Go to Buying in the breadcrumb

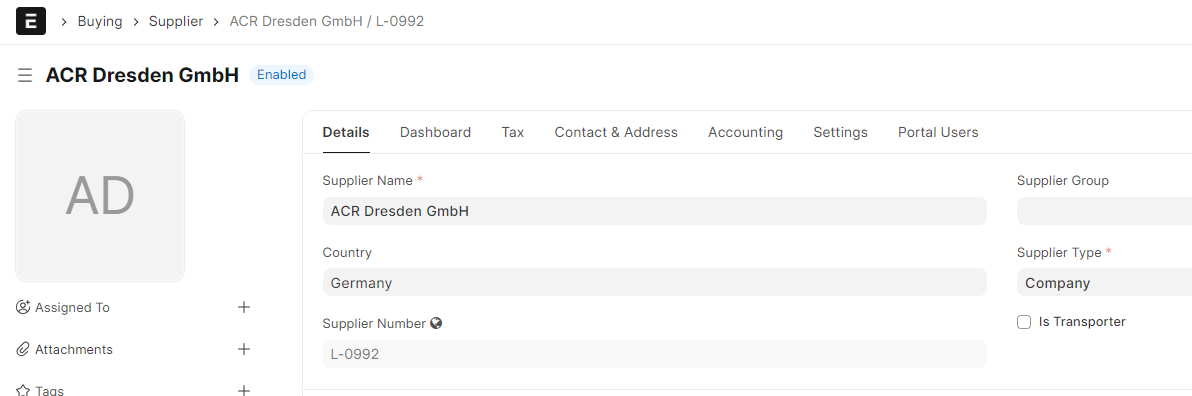coord(100,21)
